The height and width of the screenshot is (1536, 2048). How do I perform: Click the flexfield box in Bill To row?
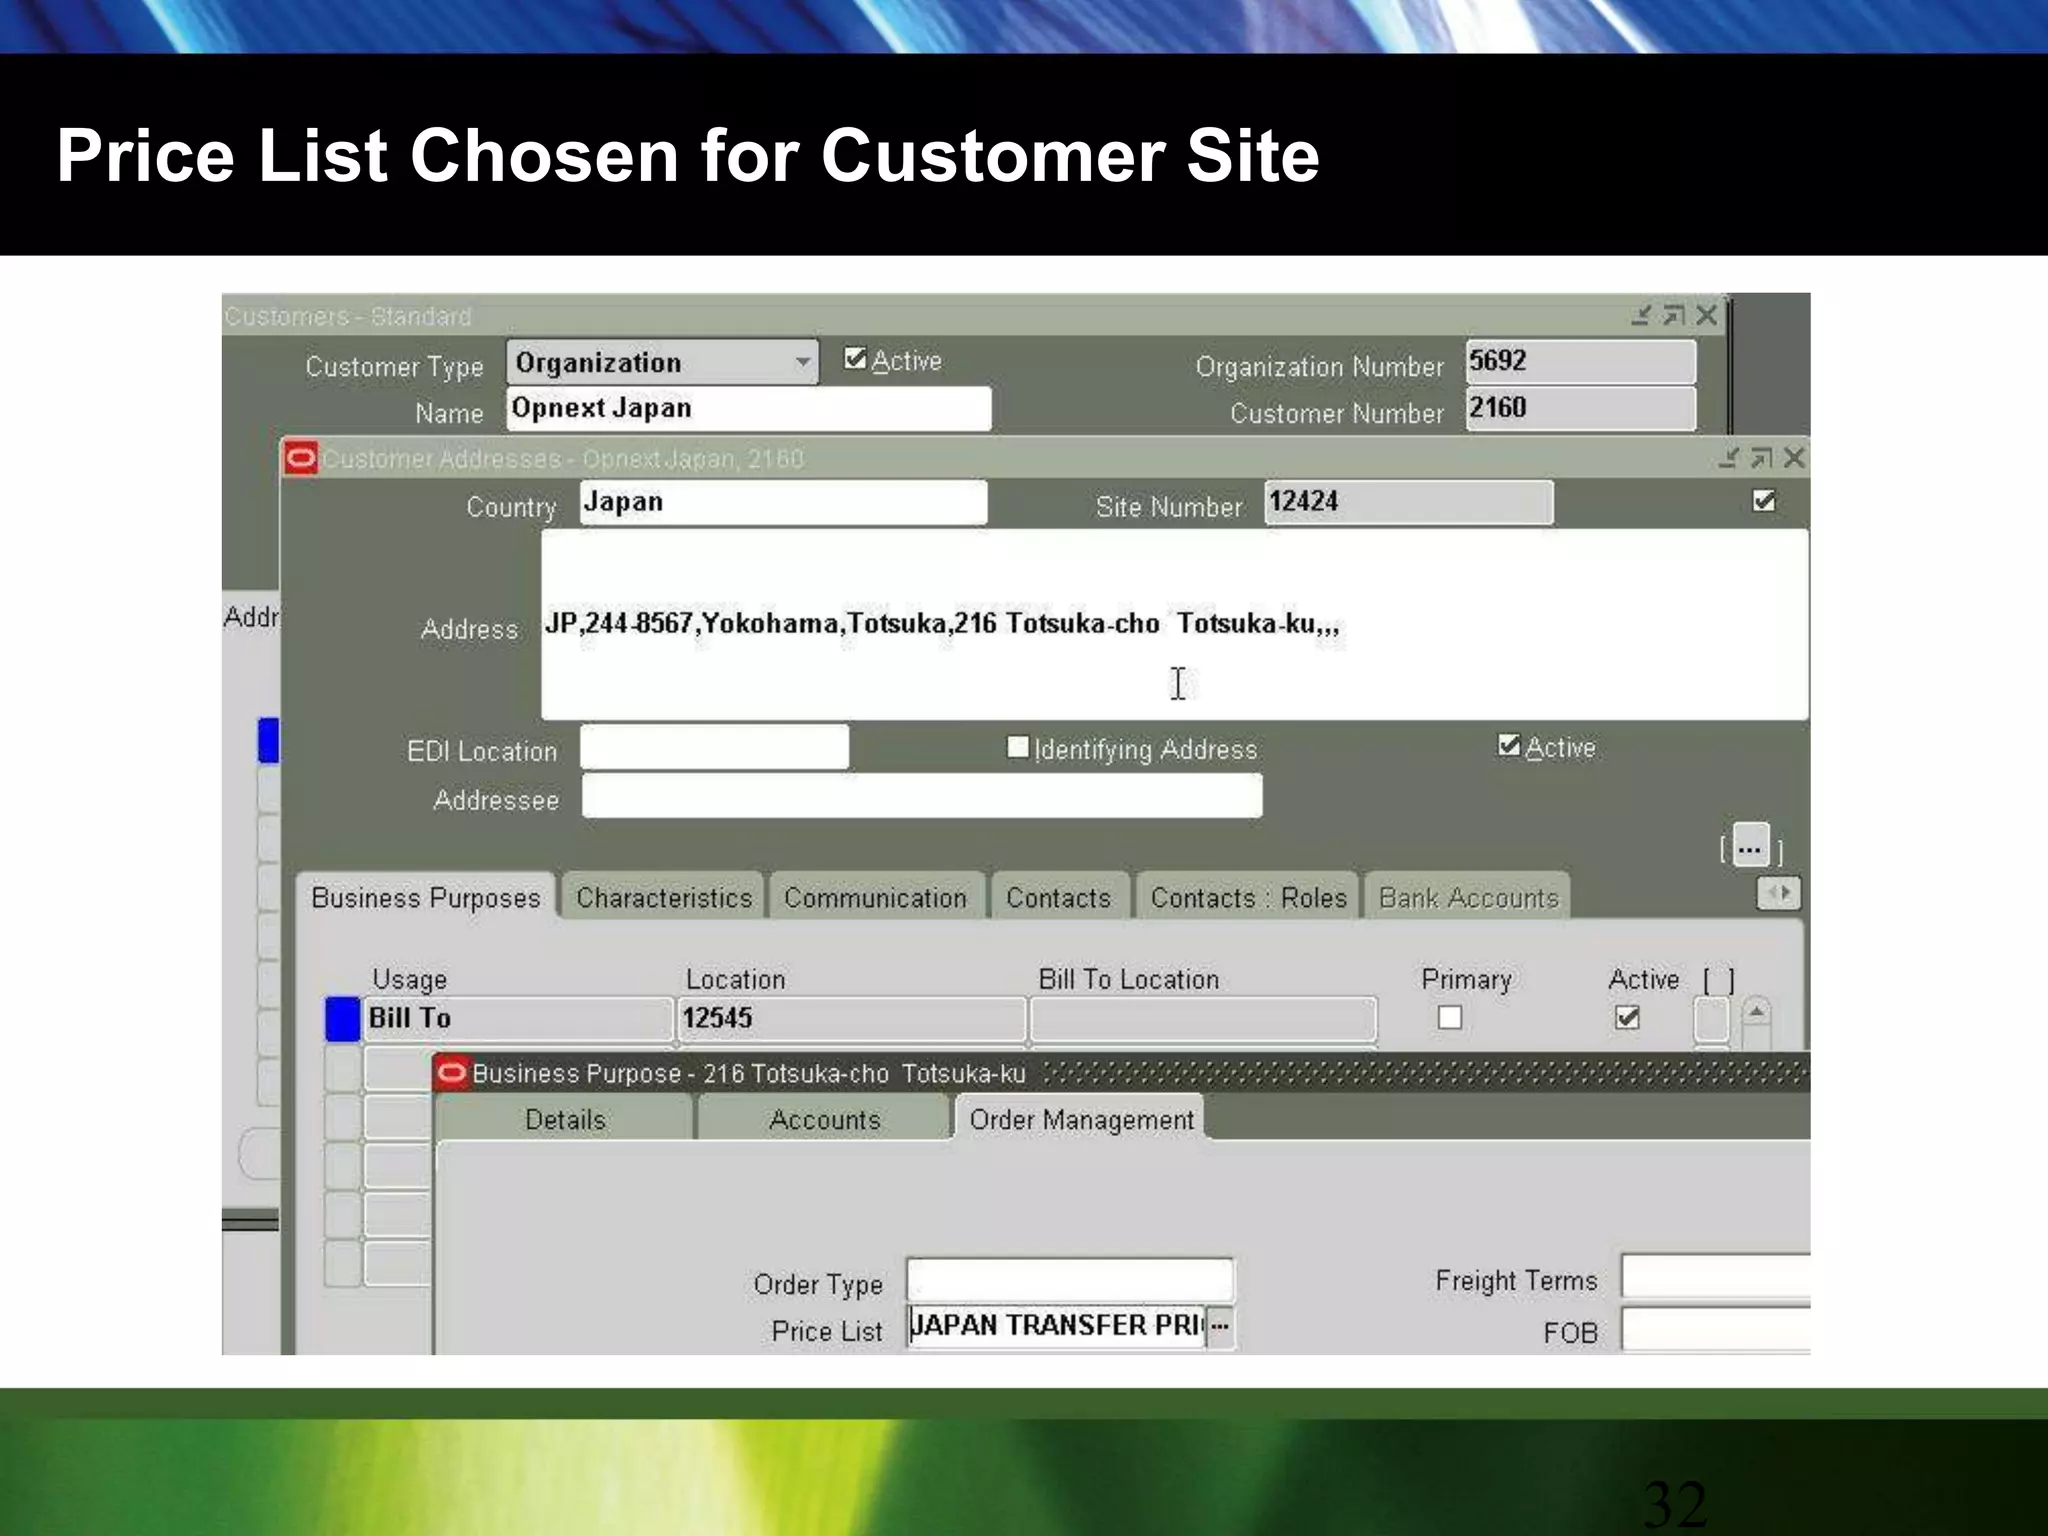(1711, 1020)
